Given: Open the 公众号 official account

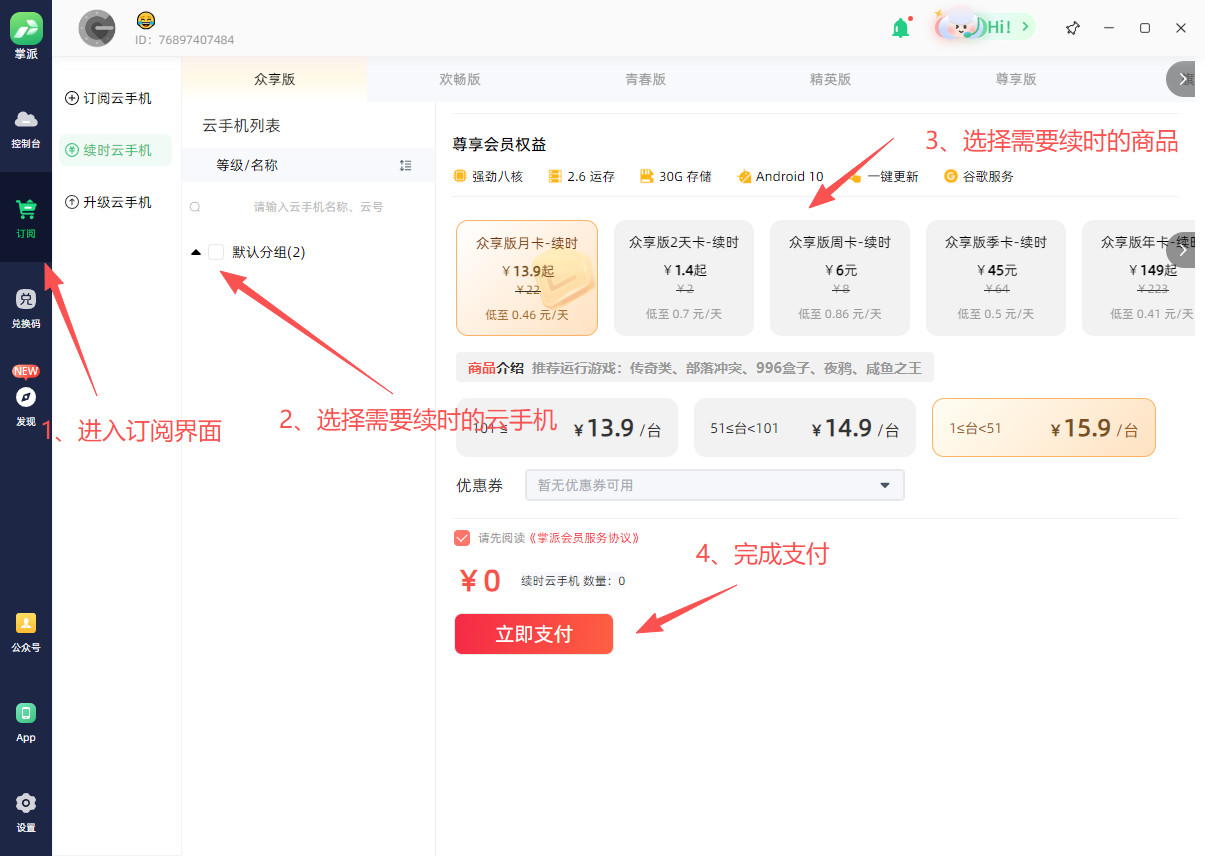Looking at the screenshot, I should [26, 633].
